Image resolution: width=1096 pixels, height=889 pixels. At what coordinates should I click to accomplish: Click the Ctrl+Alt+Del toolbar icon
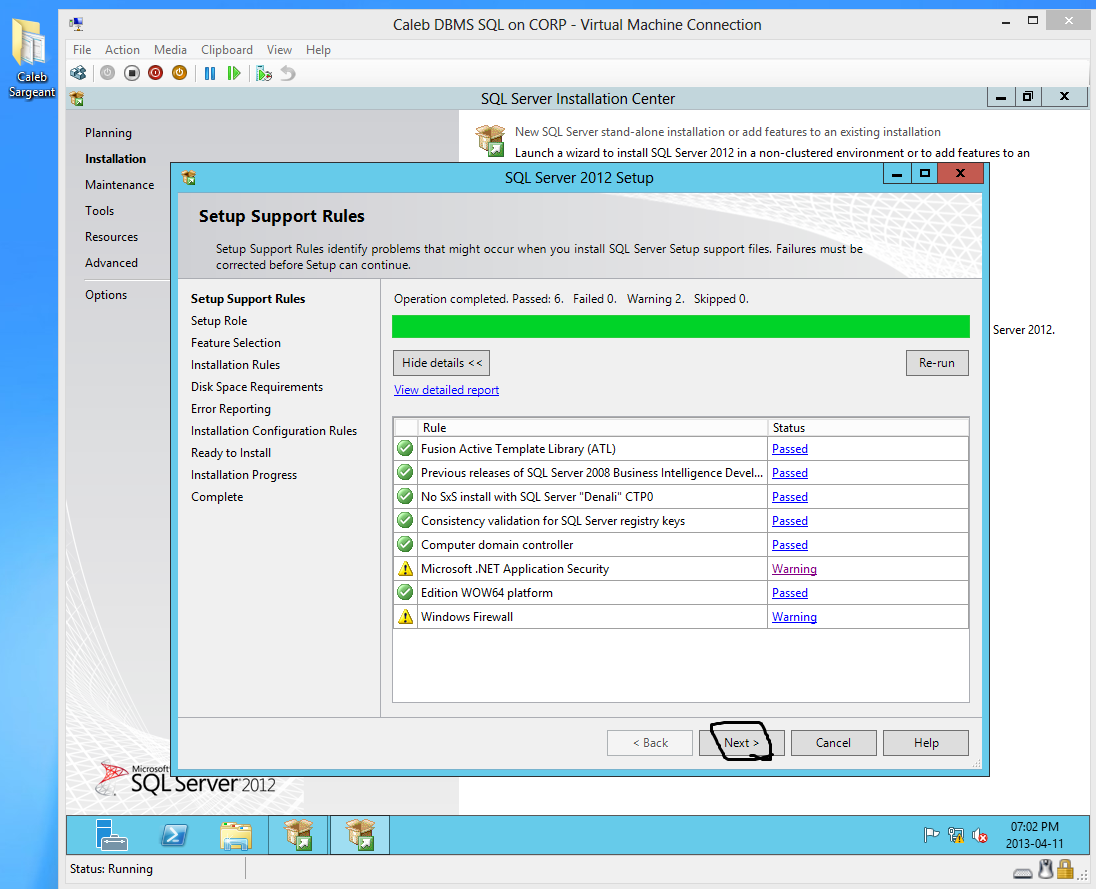pos(78,73)
